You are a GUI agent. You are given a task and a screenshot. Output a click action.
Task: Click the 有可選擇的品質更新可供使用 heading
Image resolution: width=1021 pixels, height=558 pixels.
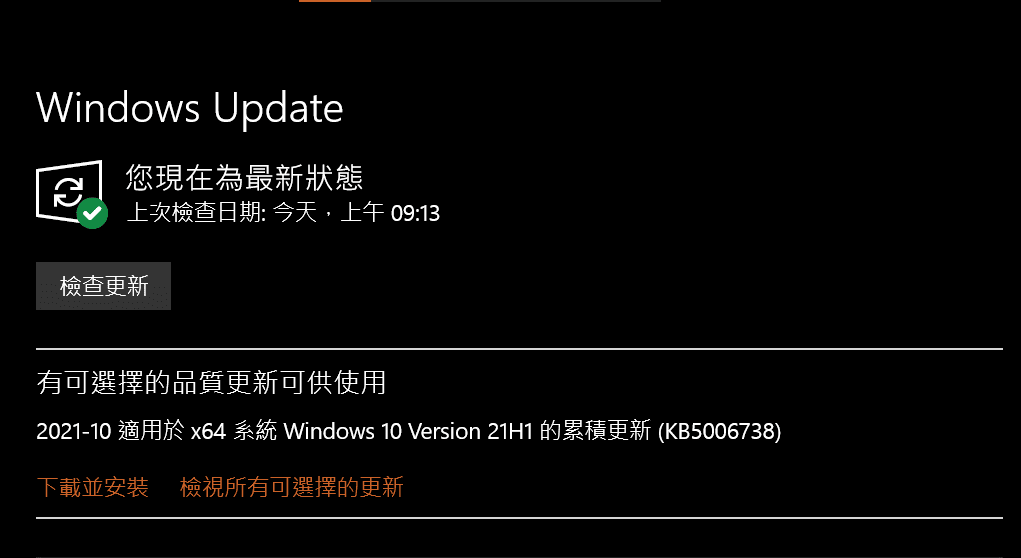pos(212,382)
